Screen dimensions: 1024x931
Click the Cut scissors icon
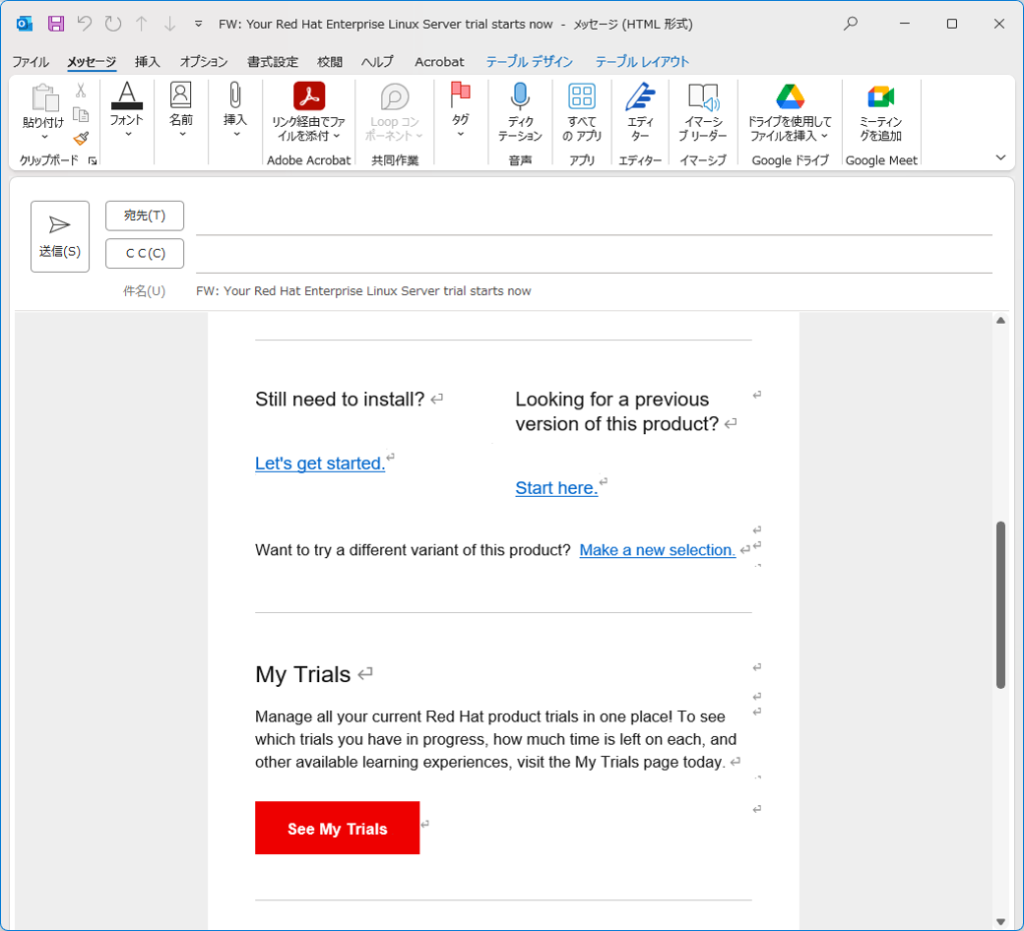pos(81,91)
